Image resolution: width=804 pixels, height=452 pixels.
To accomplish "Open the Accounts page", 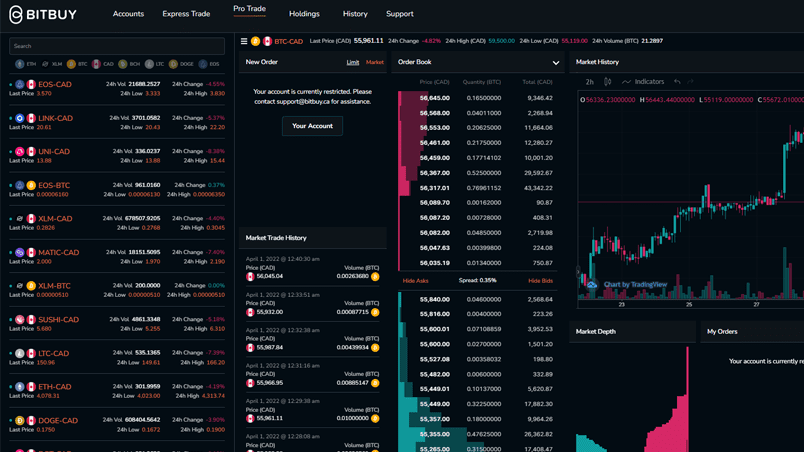I will (128, 14).
